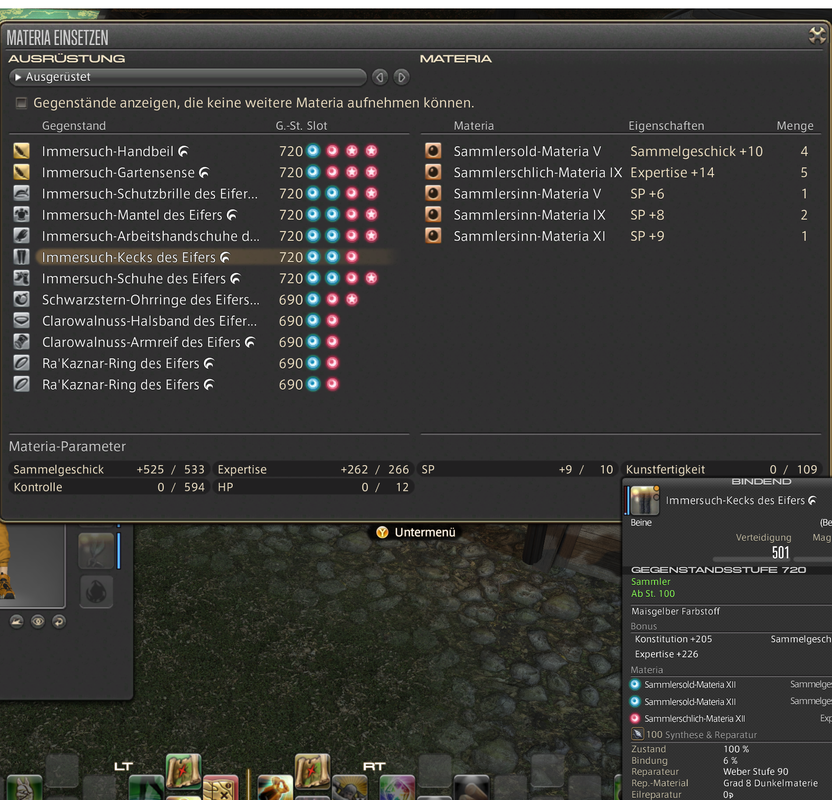Click the Expertise +262 / 266 parameter

(x=313, y=469)
